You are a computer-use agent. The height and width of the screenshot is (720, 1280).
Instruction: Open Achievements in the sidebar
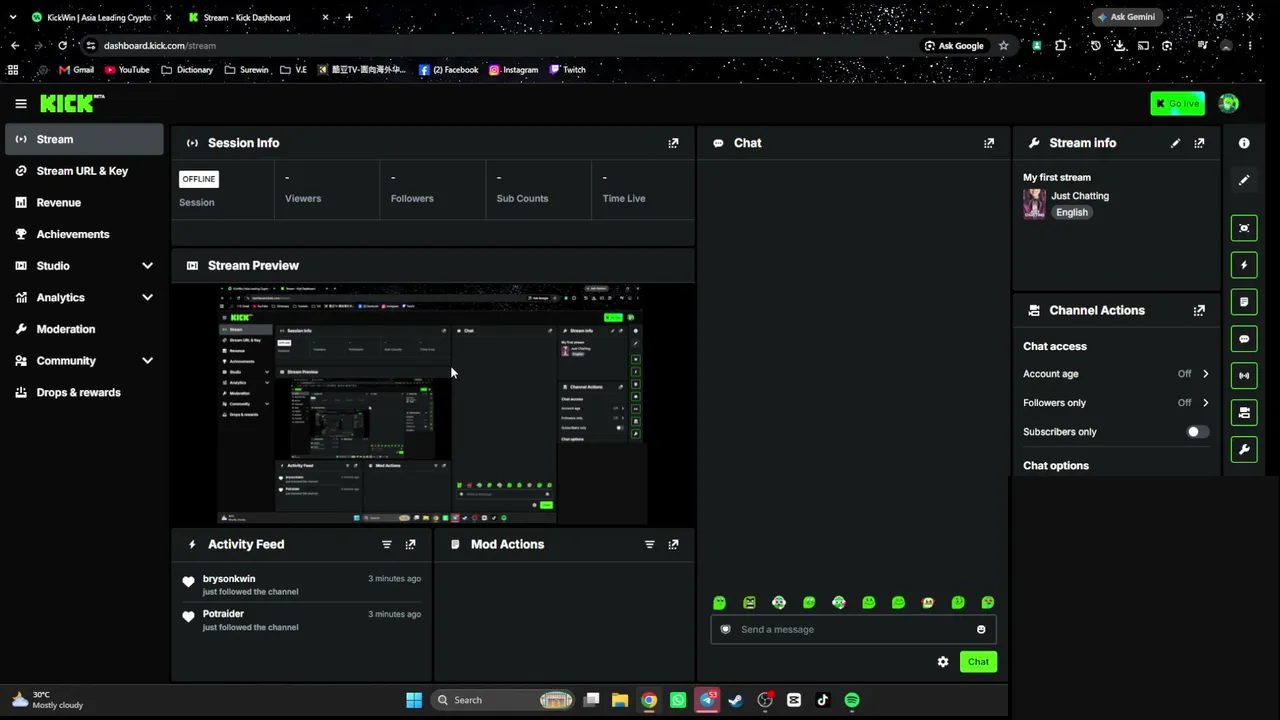pos(84,234)
